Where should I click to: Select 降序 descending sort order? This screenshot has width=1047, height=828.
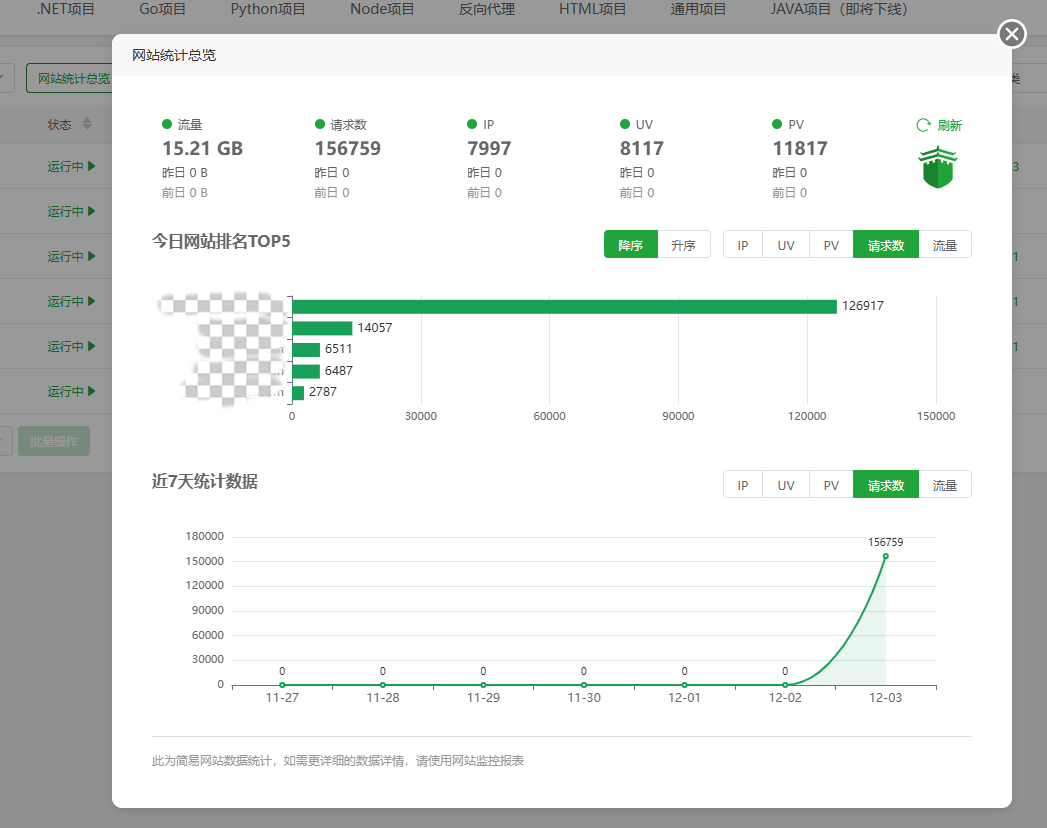click(x=630, y=245)
